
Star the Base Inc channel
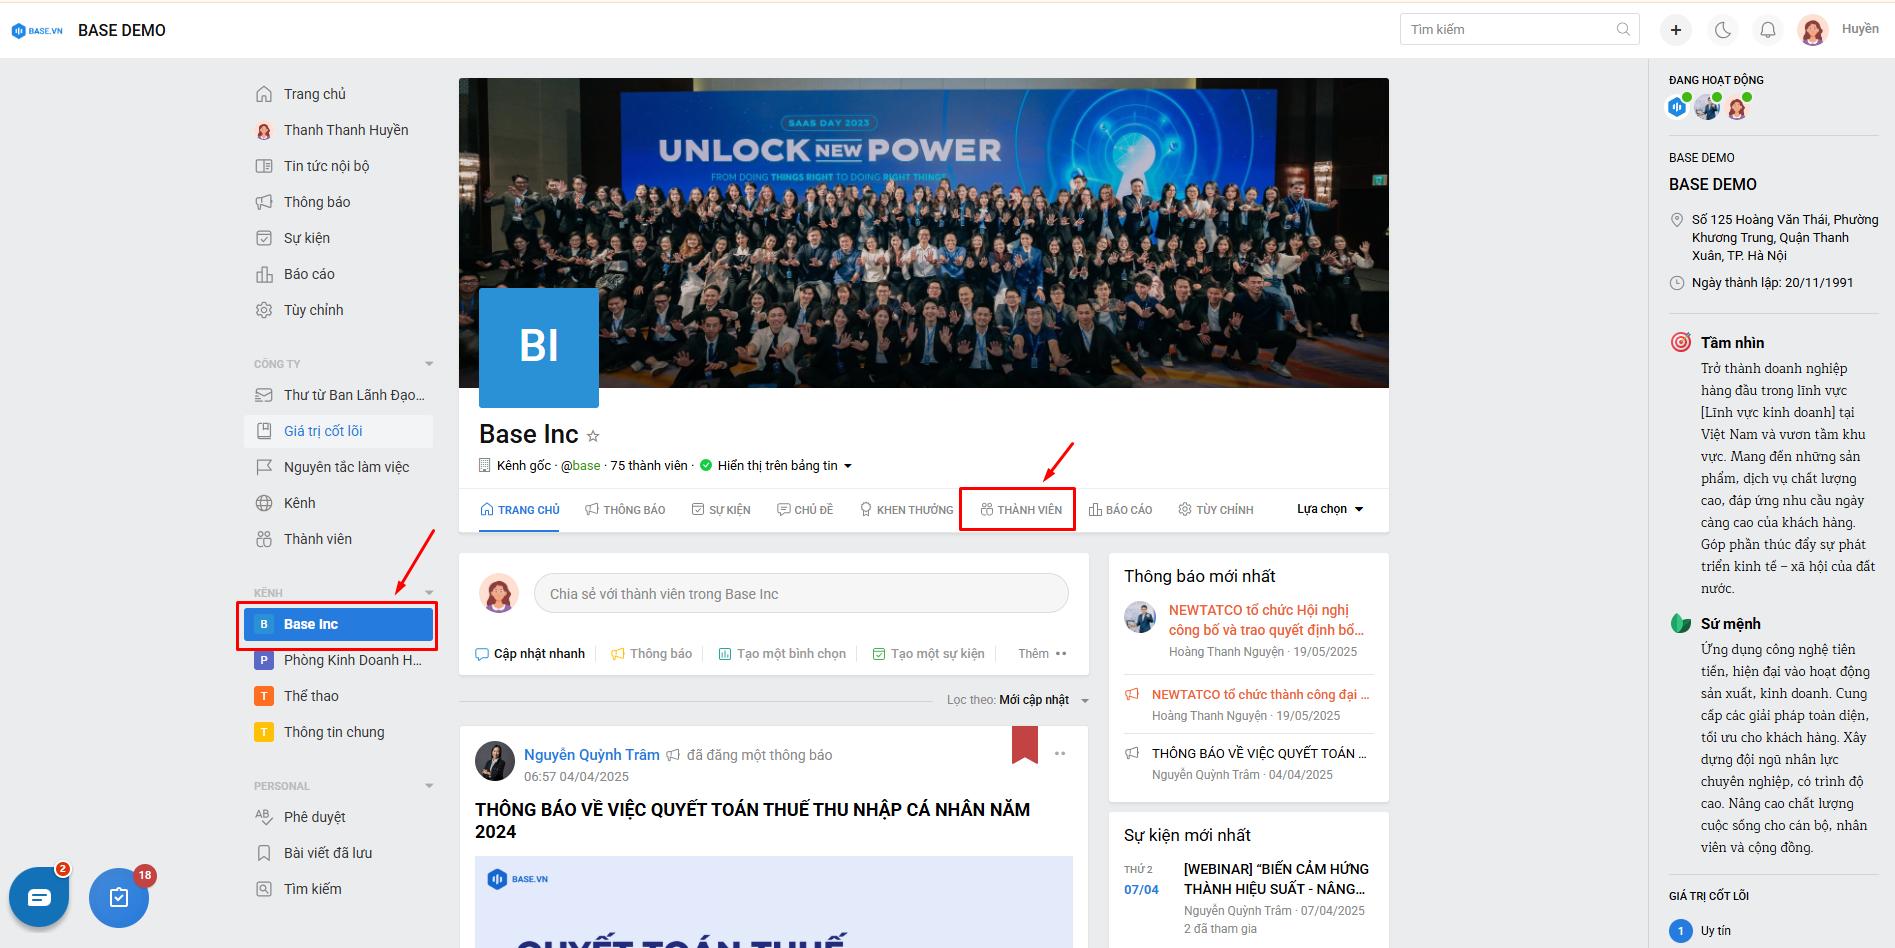[593, 436]
